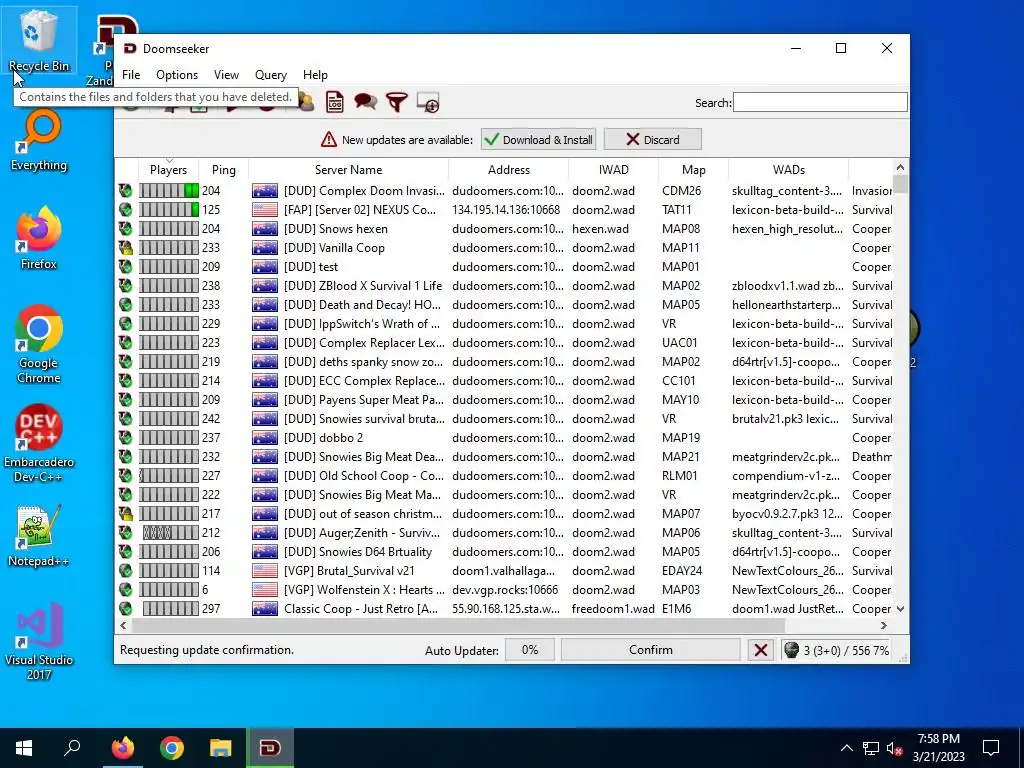Click the Auto Updater 0% progress bar

(530, 650)
